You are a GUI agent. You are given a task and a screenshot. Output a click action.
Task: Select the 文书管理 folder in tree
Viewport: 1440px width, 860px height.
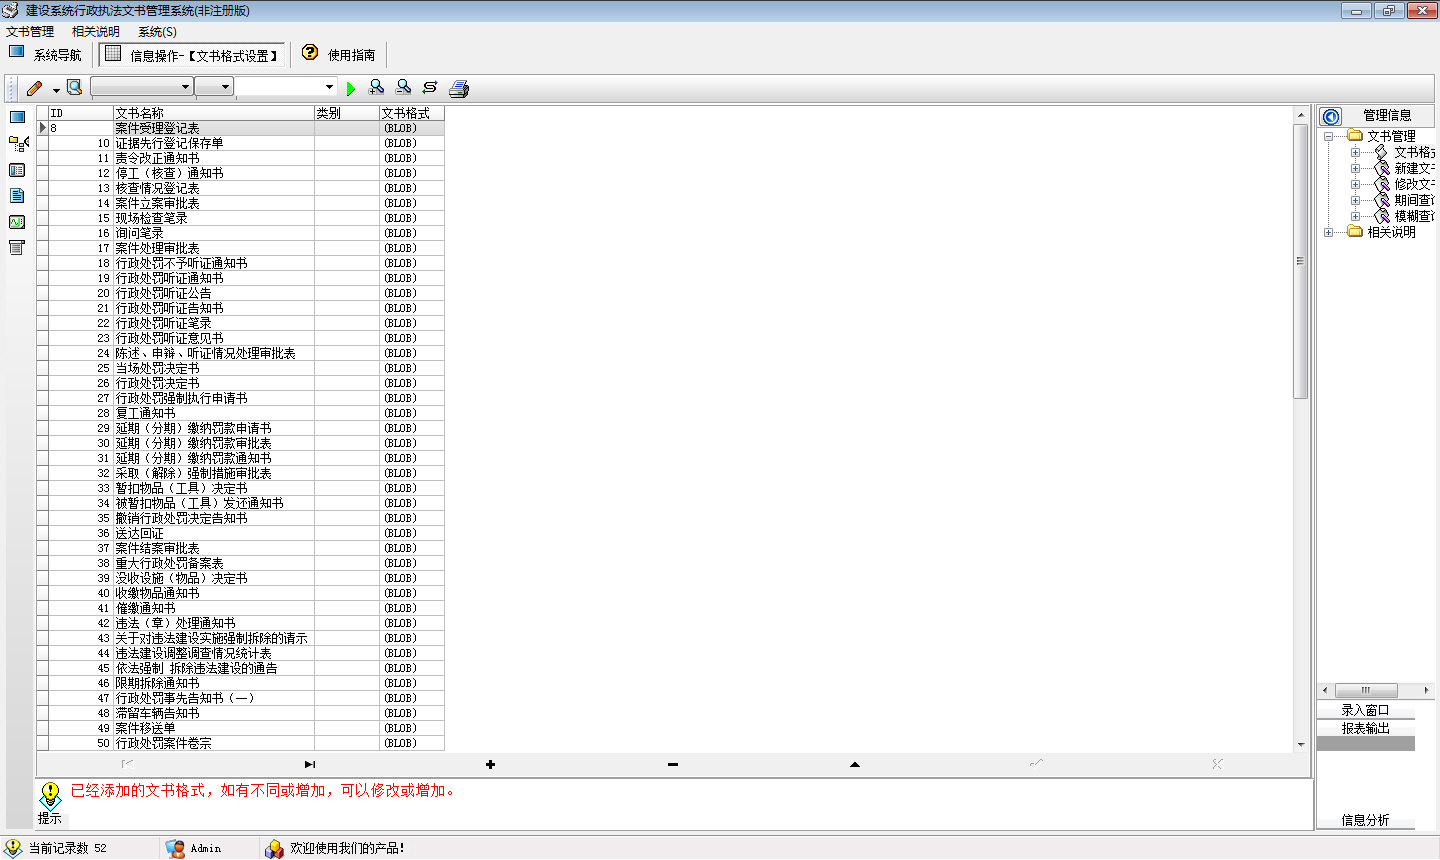point(1391,136)
